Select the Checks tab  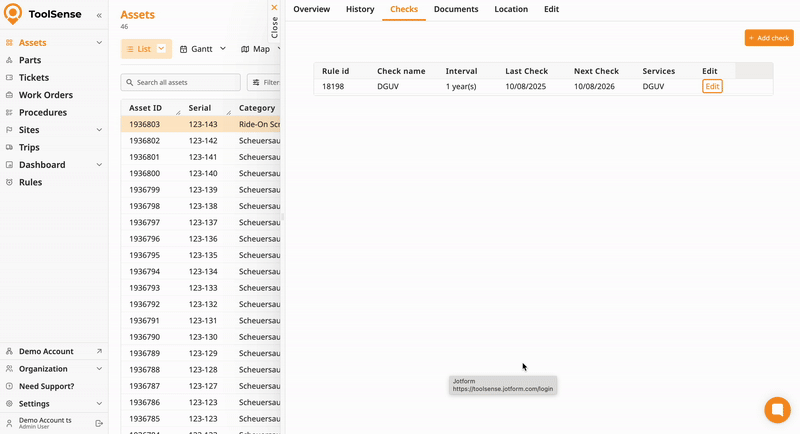click(x=404, y=9)
